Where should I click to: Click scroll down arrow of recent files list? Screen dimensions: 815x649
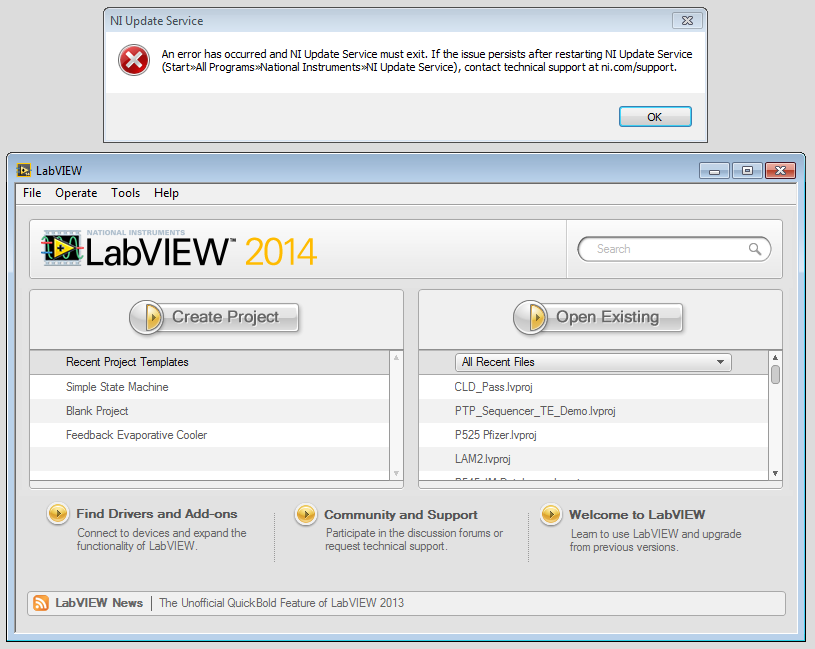pyautogui.click(x=775, y=473)
